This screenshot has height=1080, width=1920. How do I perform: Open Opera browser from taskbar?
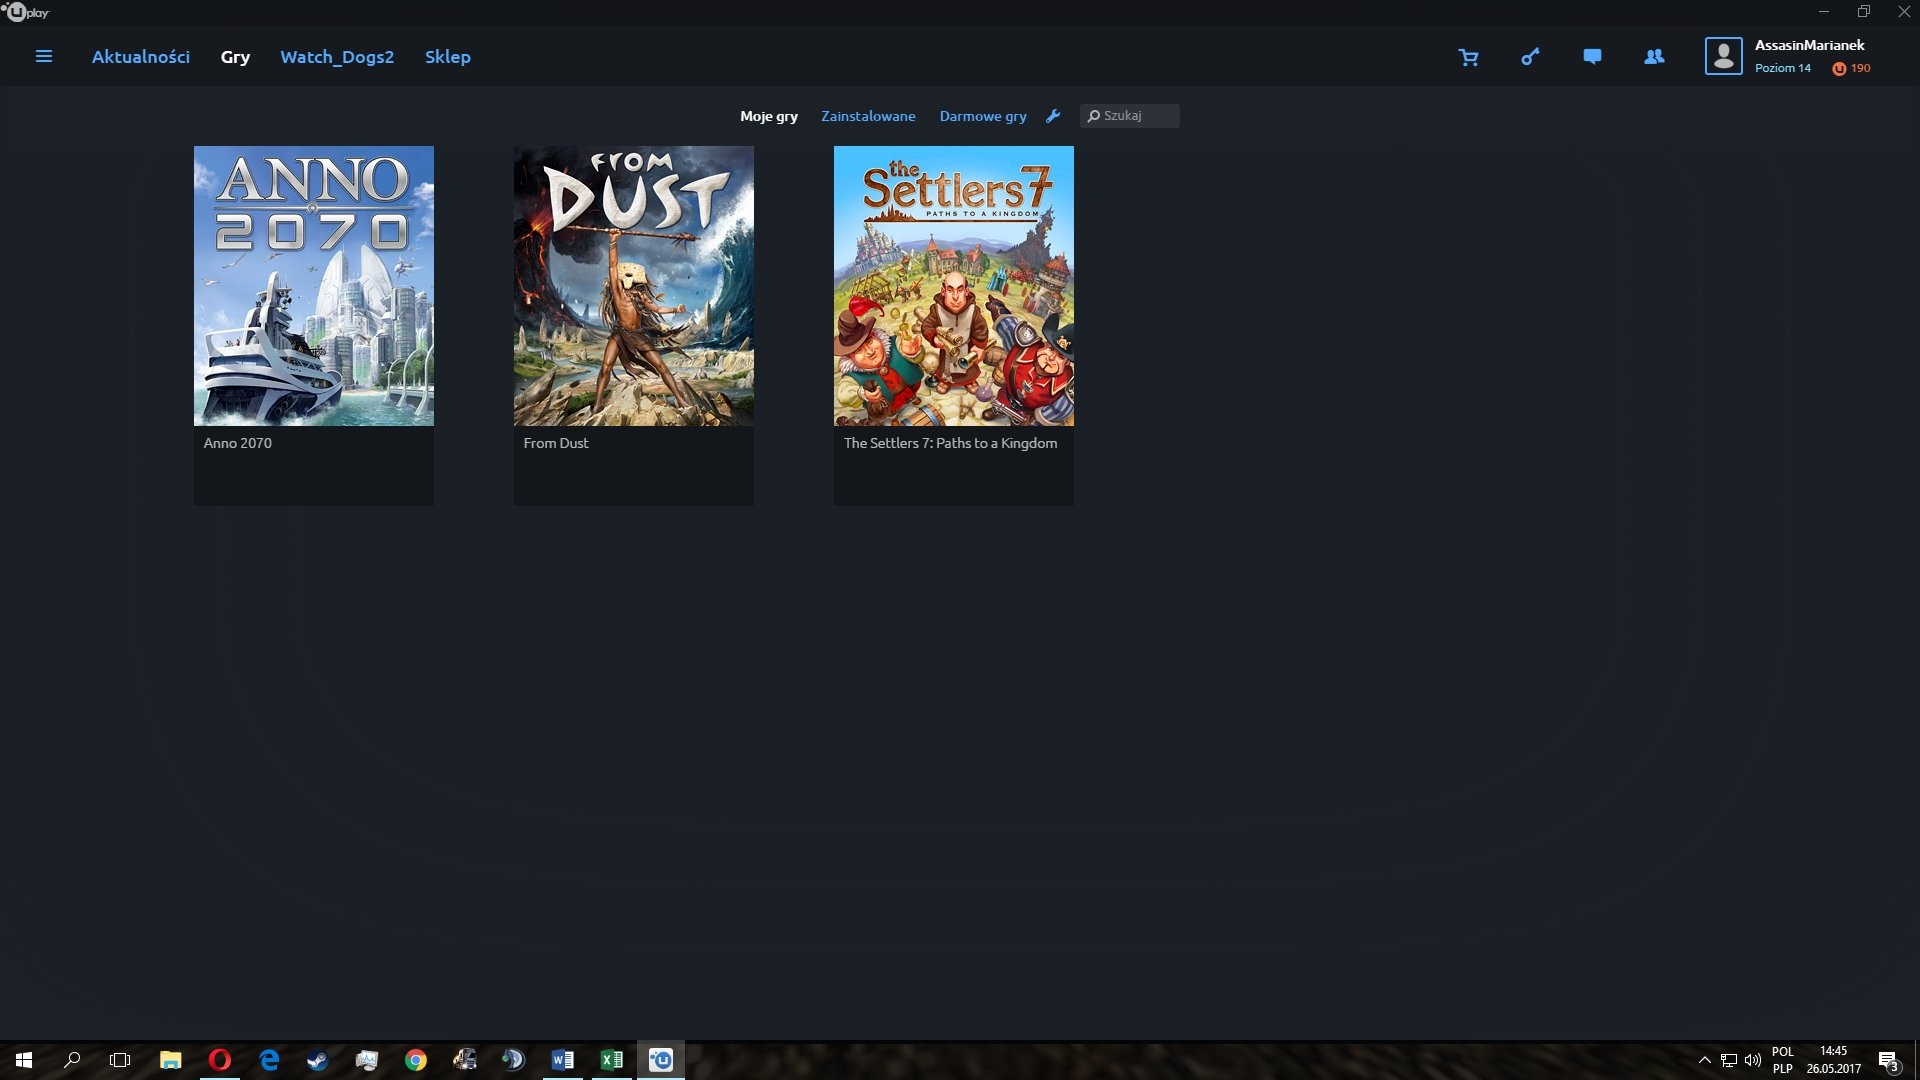(219, 1060)
